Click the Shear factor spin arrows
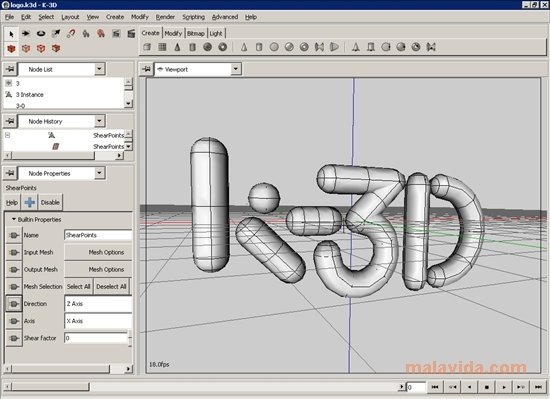The height and width of the screenshot is (399, 550). tap(130, 338)
